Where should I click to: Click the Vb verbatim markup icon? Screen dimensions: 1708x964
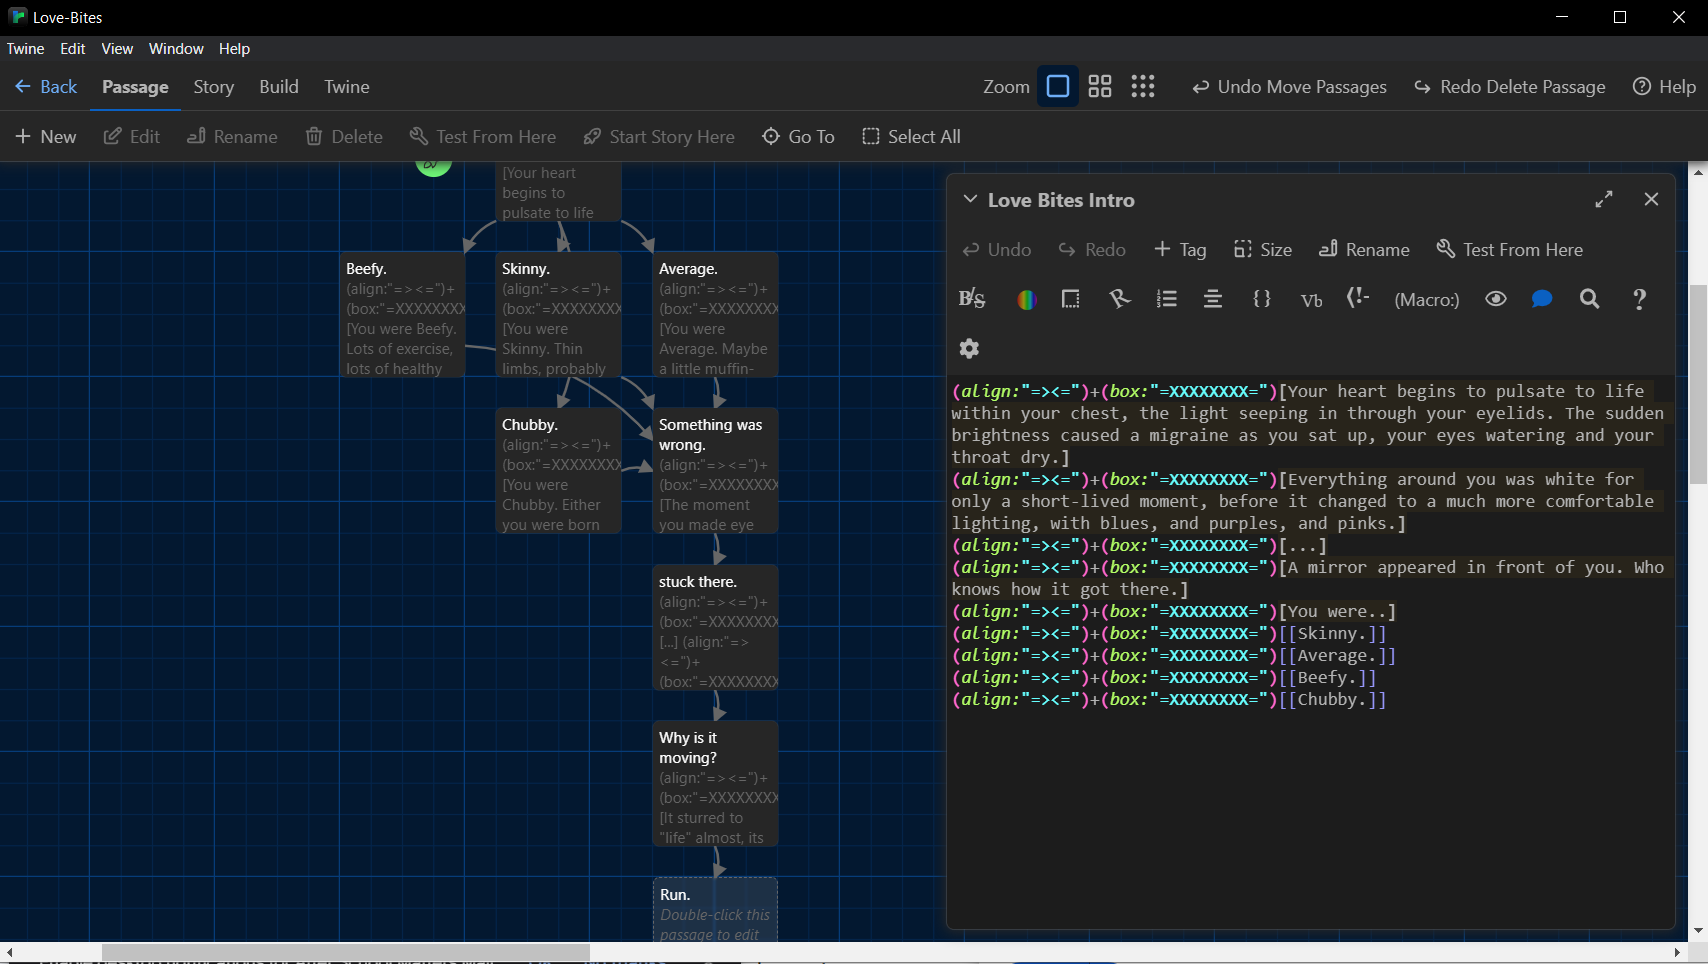click(1311, 300)
